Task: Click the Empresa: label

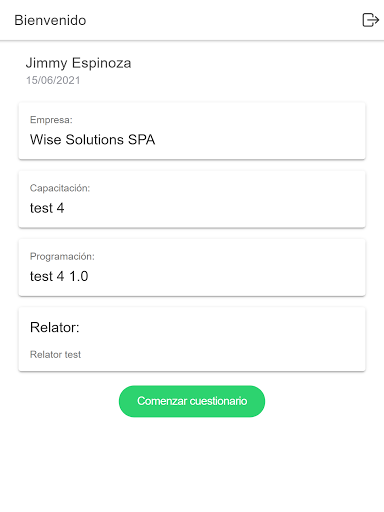Action: 51,120
